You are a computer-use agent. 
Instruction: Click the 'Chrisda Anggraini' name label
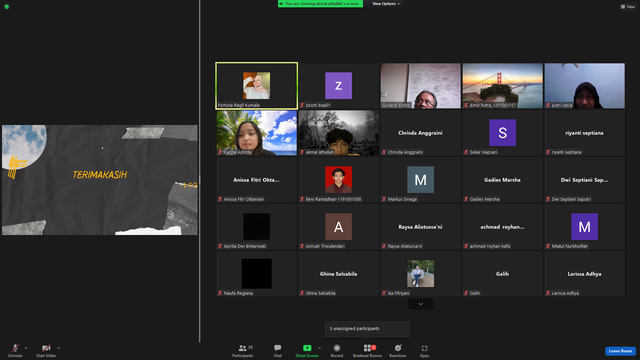point(405,152)
